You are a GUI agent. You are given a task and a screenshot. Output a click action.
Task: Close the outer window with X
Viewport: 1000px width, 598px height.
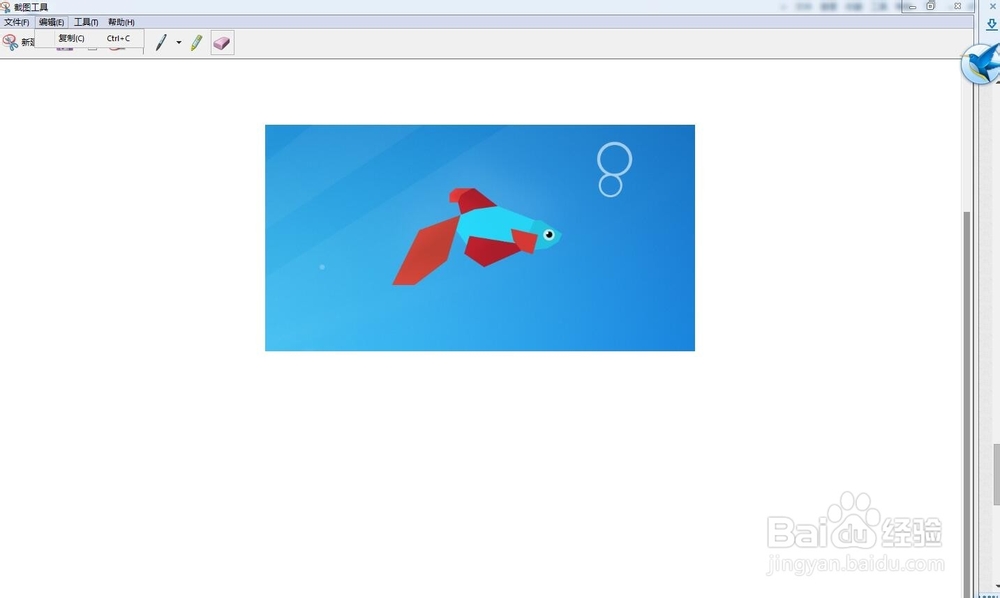tap(992, 6)
